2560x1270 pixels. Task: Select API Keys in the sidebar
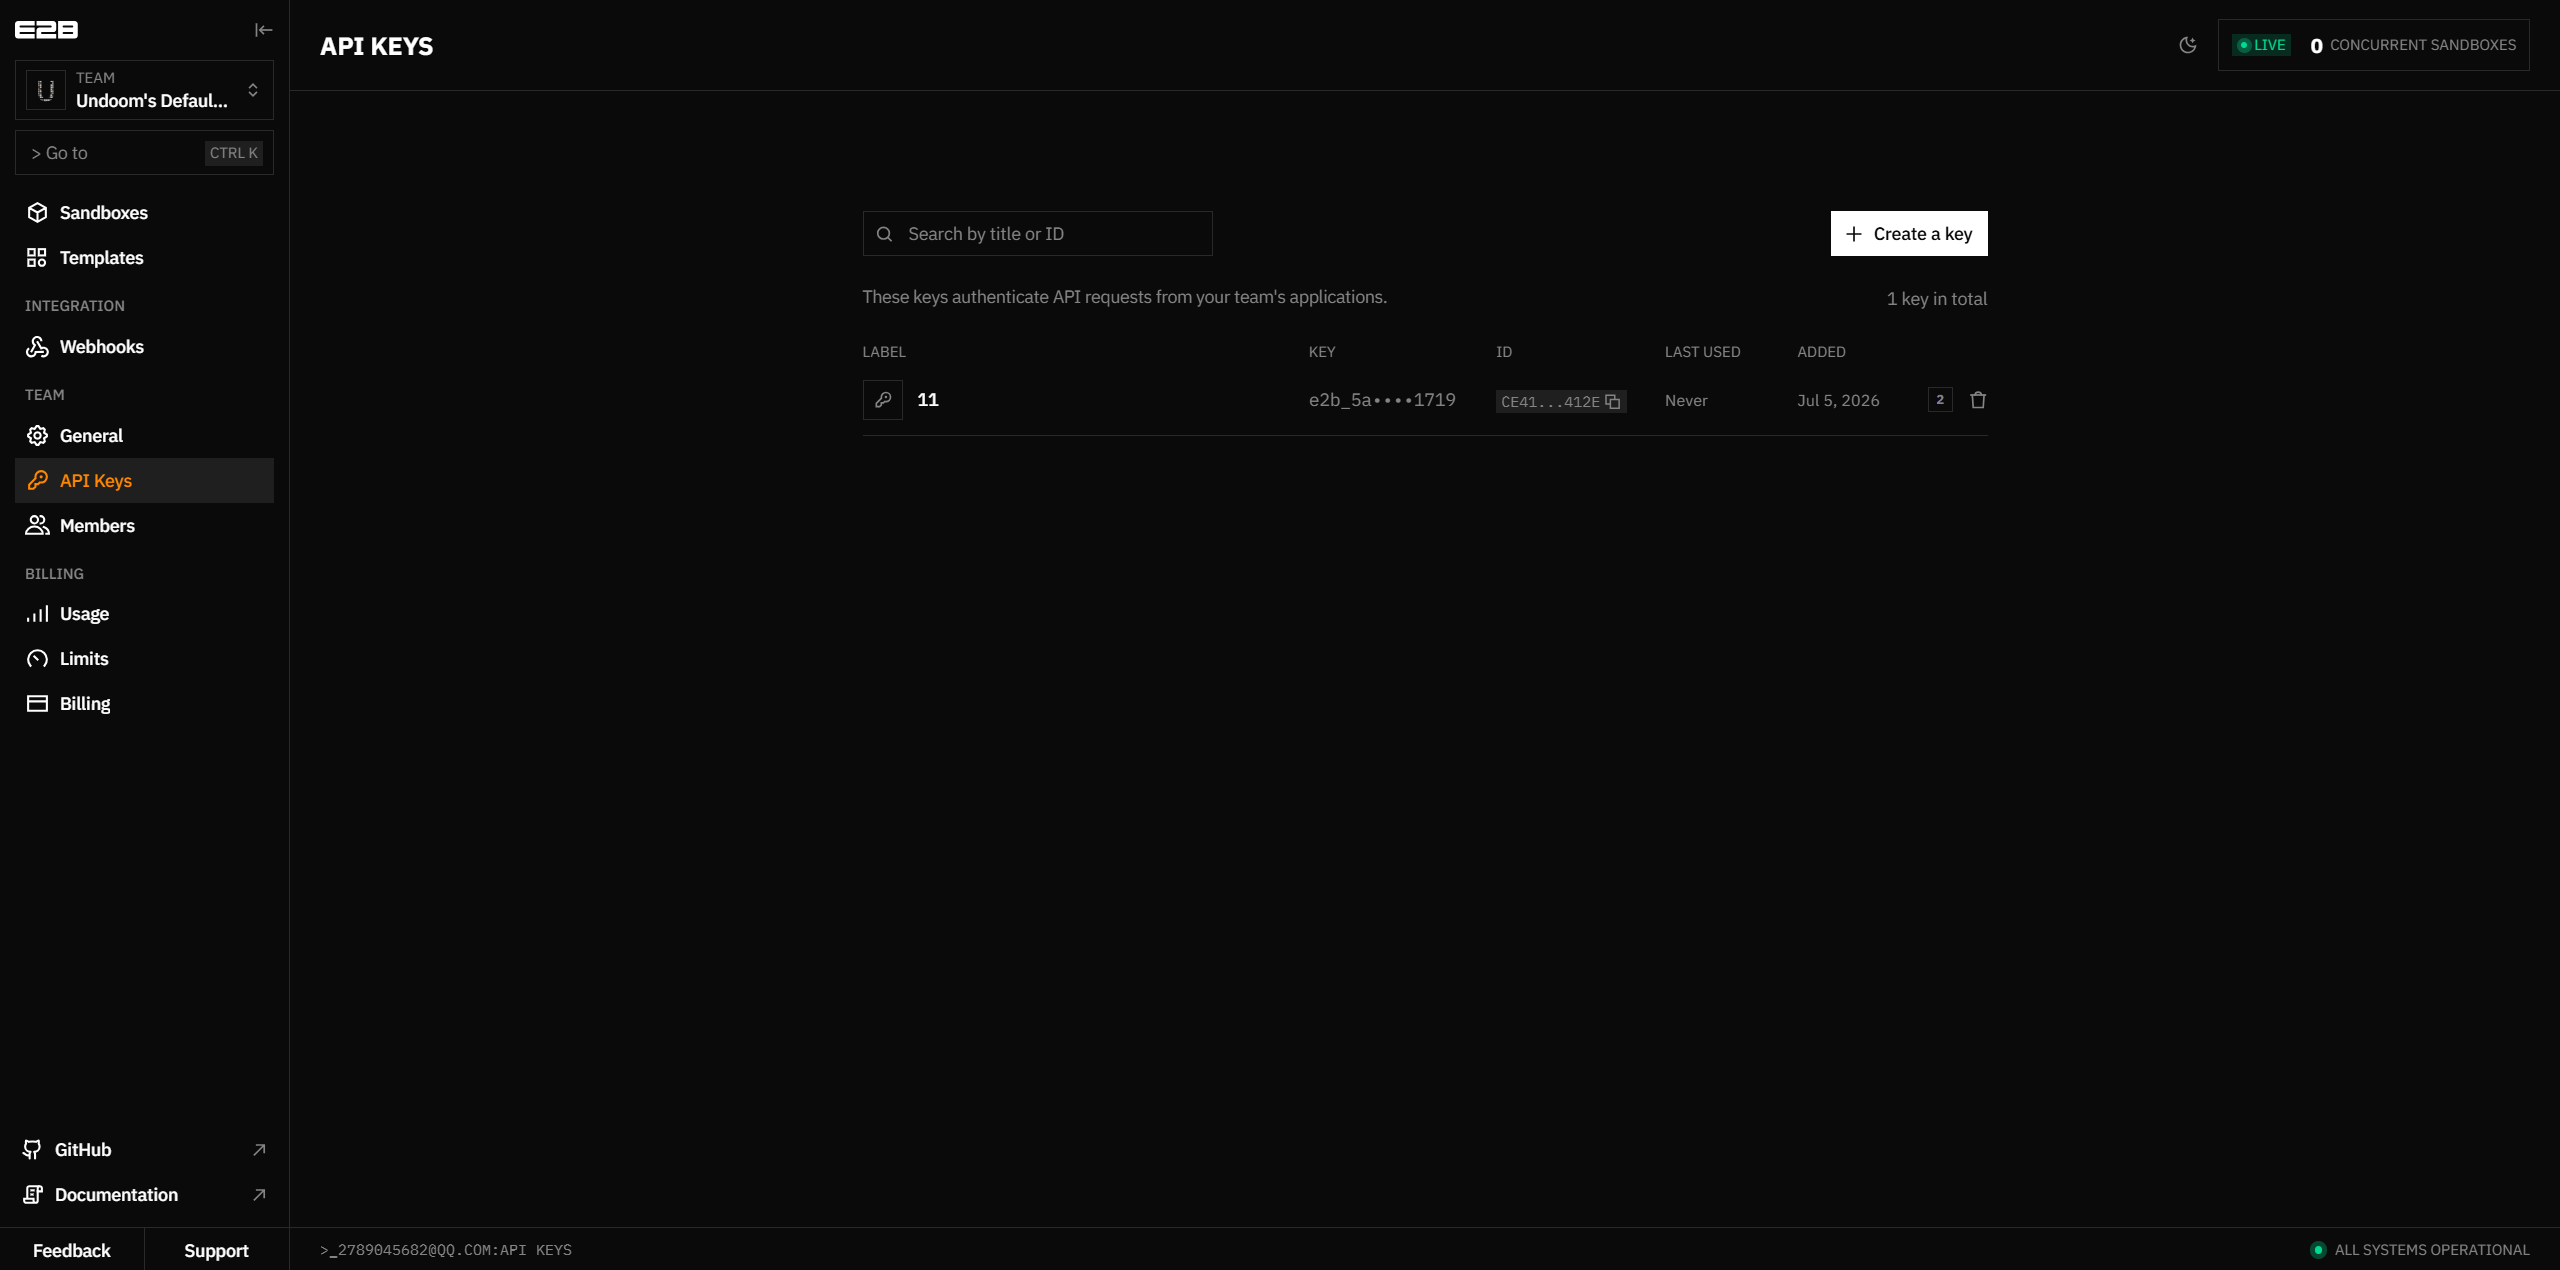(x=144, y=481)
